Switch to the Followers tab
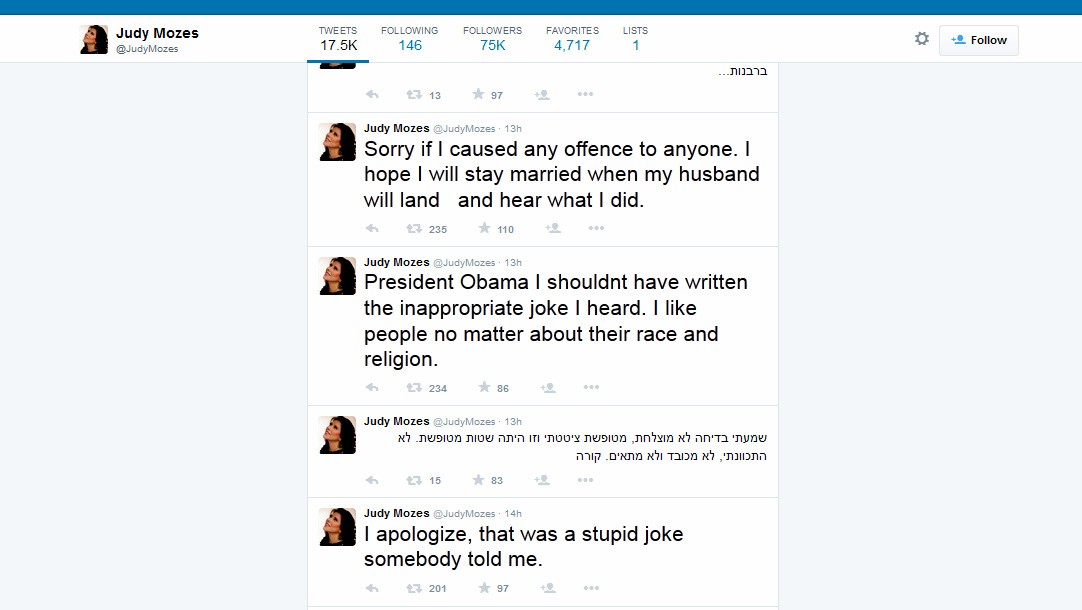1082x610 pixels. click(x=492, y=38)
